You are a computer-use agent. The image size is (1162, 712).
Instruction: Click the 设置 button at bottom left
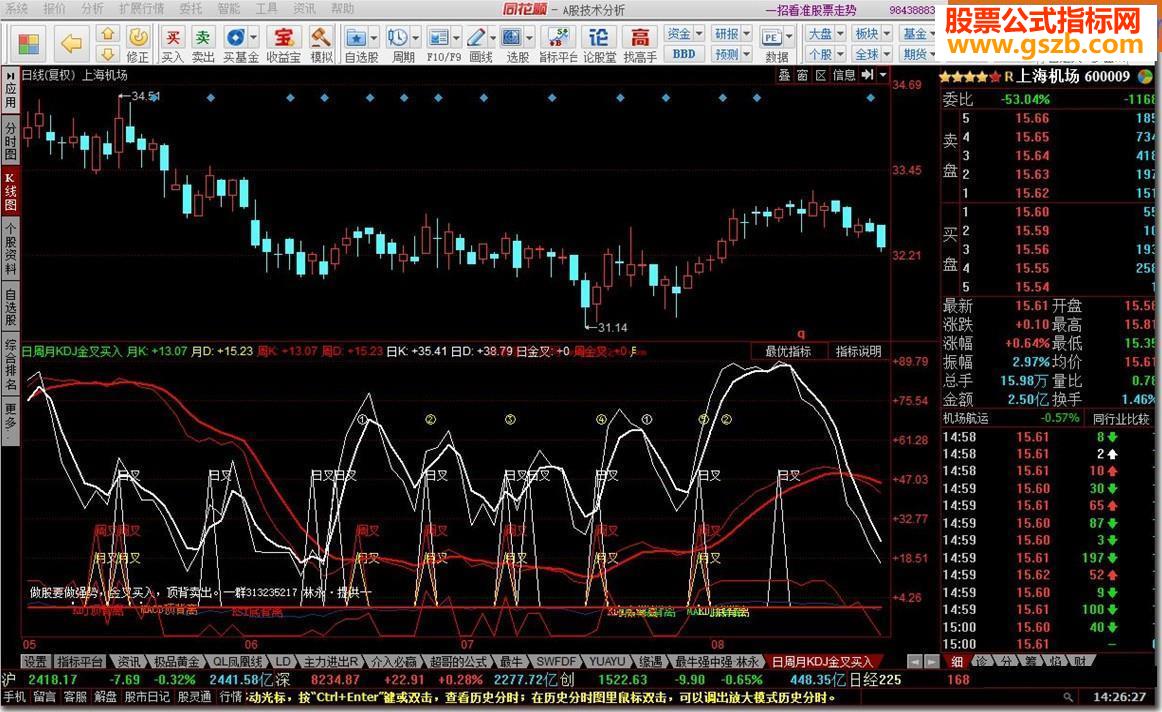click(35, 662)
